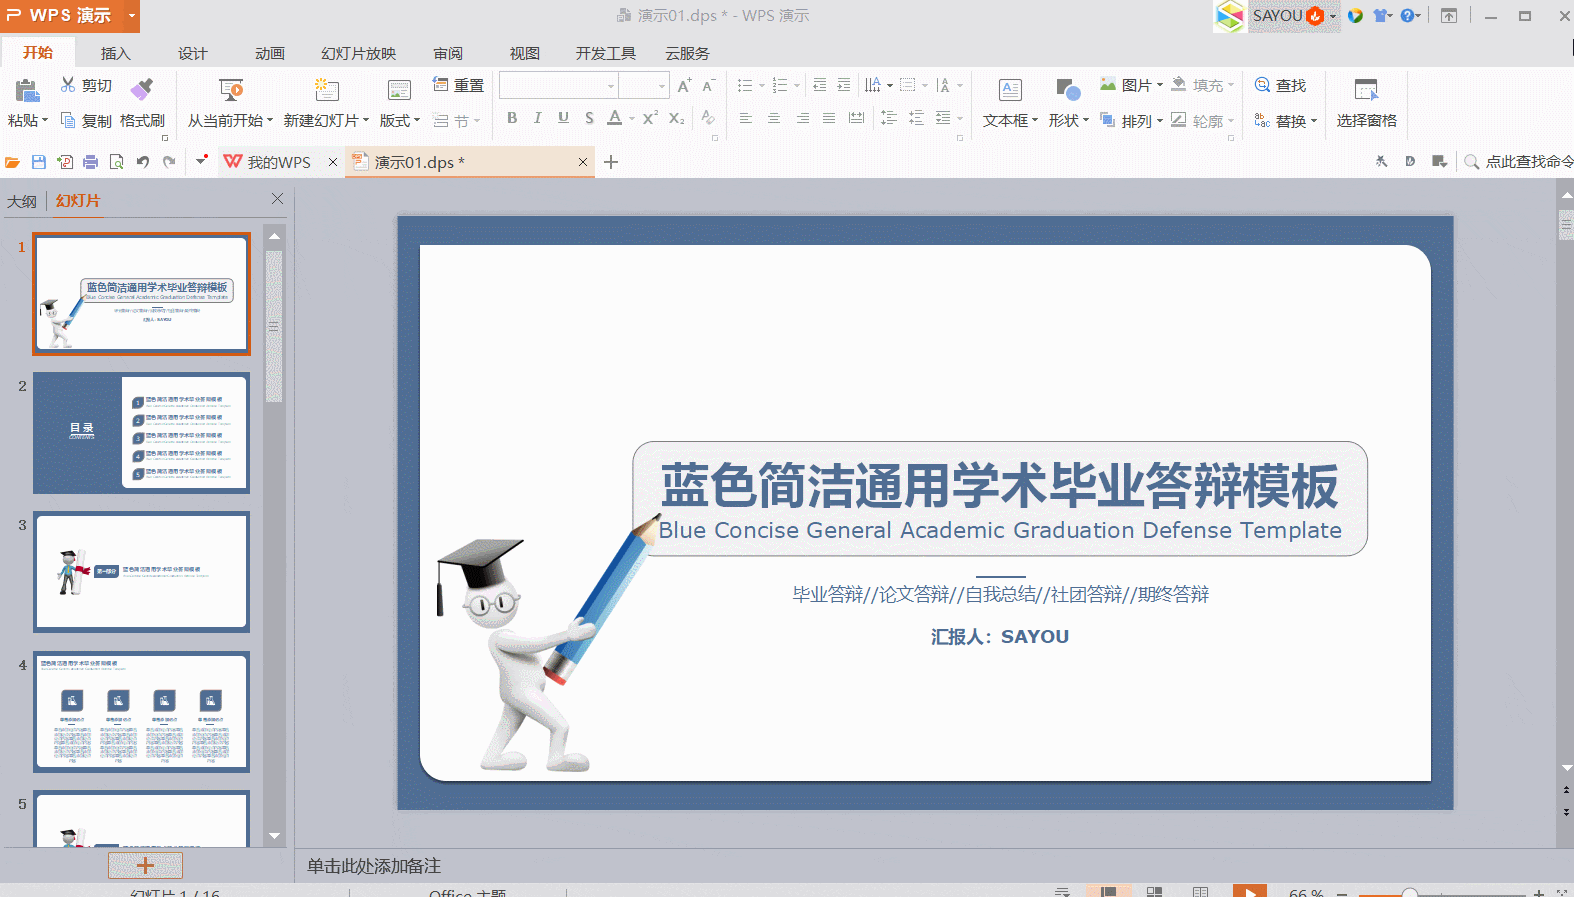Add a new document tab with plus
This screenshot has width=1574, height=897.
pos(611,162)
